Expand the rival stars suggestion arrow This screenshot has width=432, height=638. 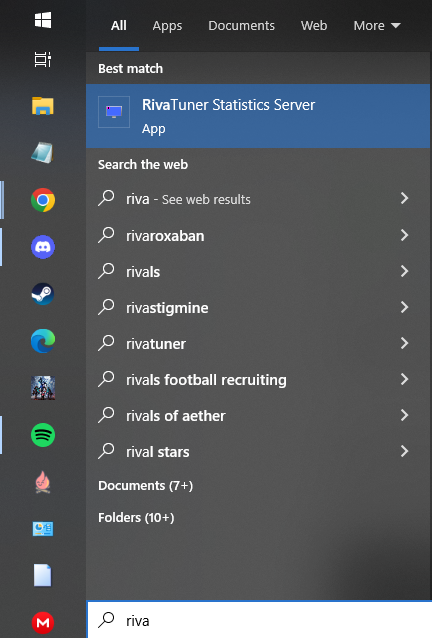coord(404,451)
